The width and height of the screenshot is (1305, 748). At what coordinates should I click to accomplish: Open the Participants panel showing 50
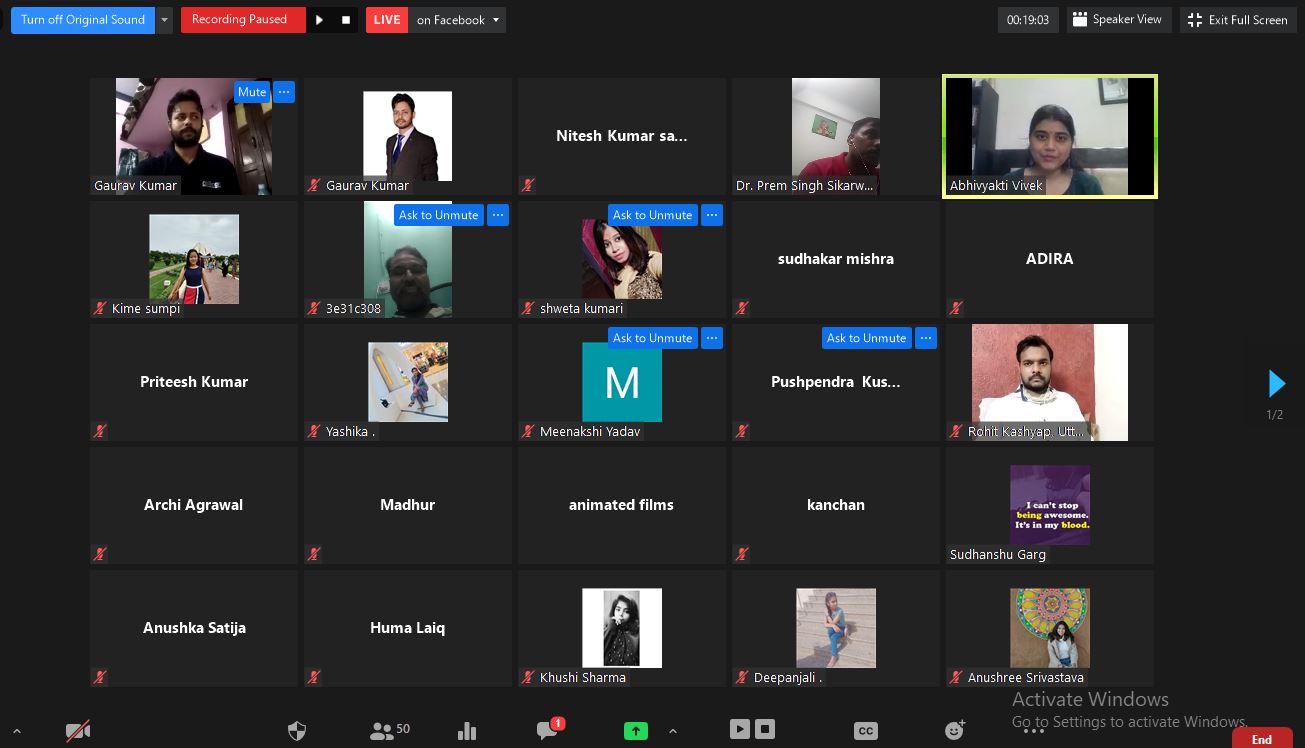[x=389, y=731]
